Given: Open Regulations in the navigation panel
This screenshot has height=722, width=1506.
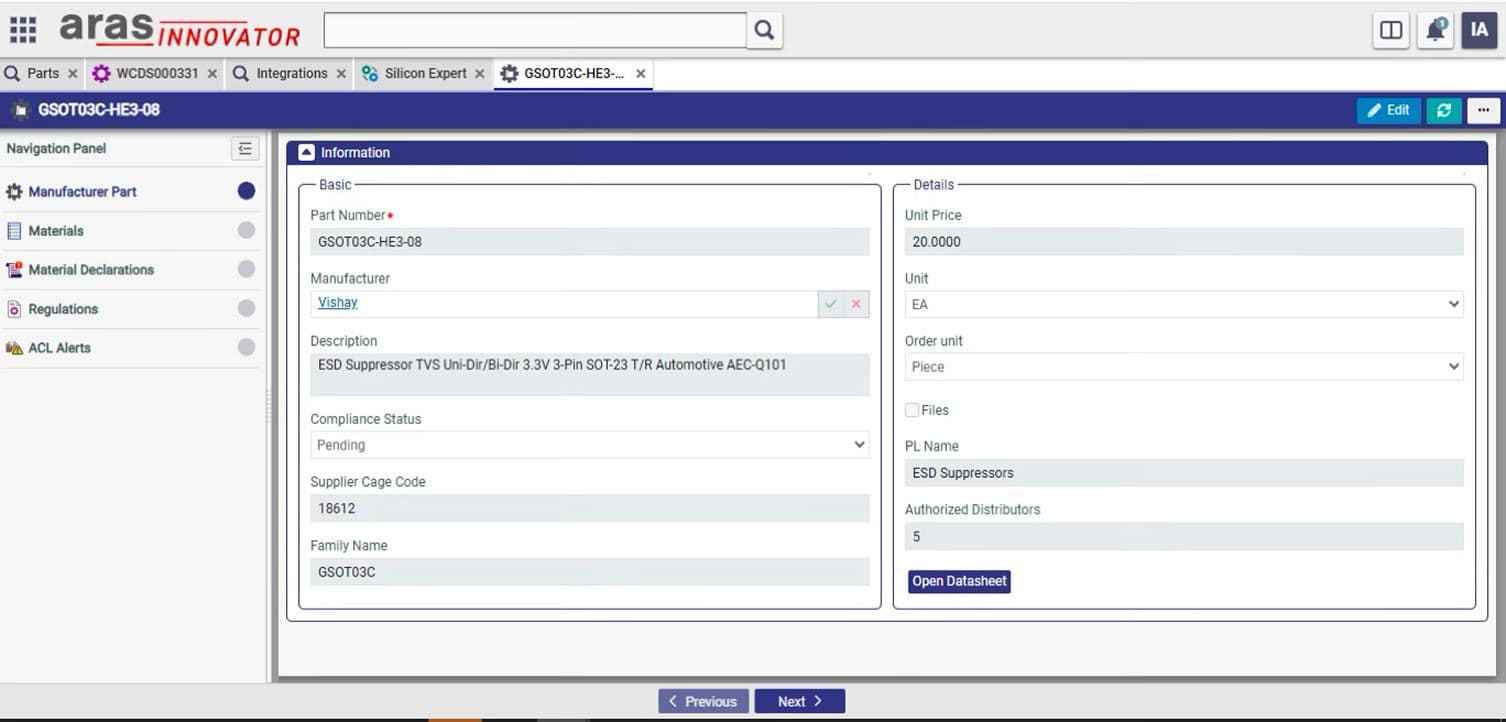Looking at the screenshot, I should point(63,309).
